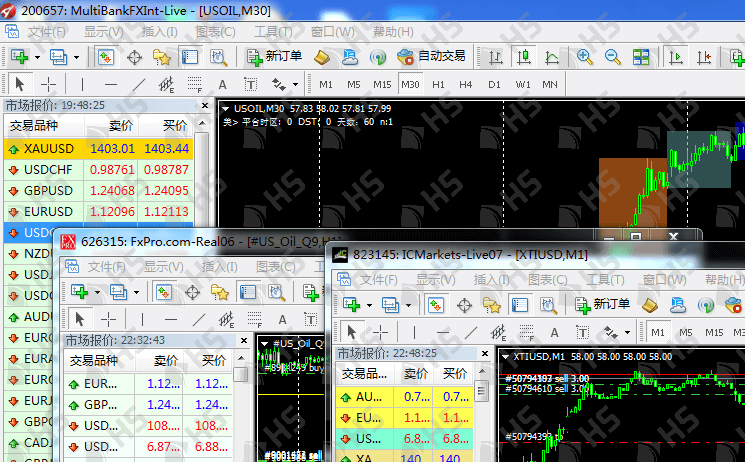Click tile windows icon in MultiBank toolbar

click(x=640, y=58)
